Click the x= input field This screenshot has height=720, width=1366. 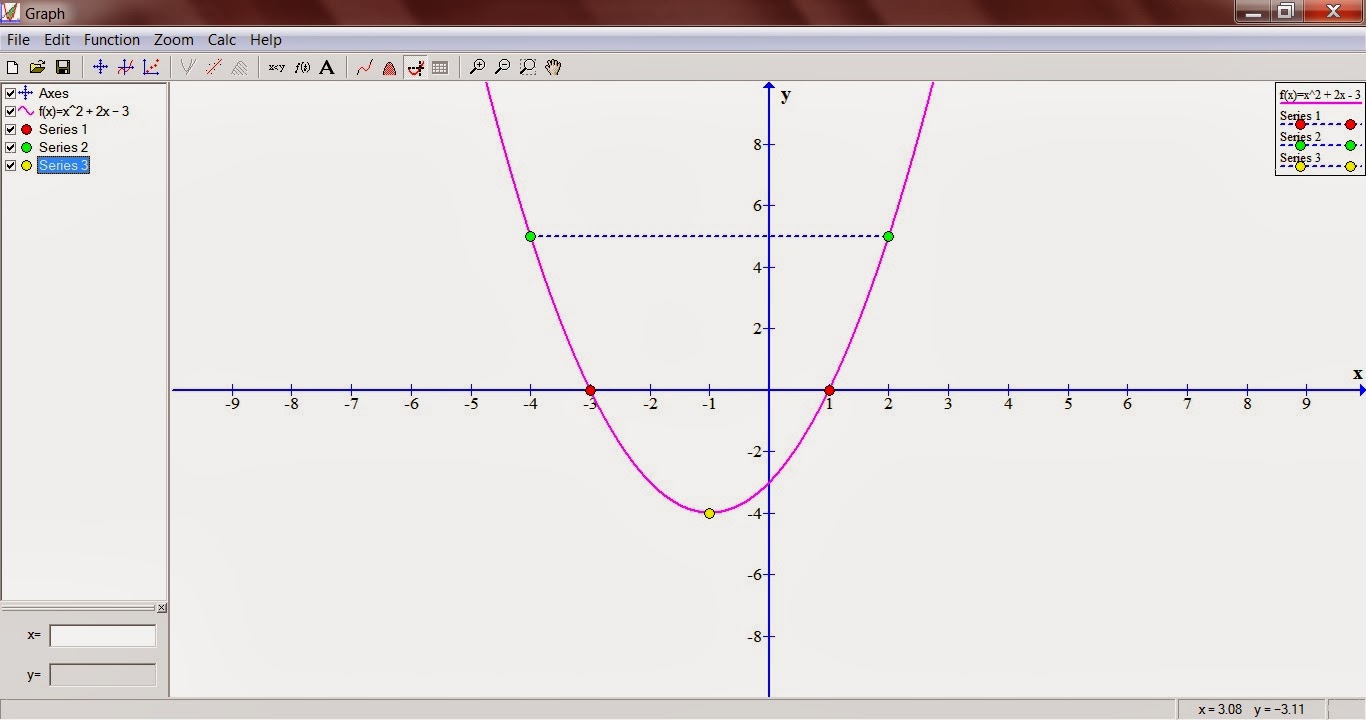tap(103, 635)
